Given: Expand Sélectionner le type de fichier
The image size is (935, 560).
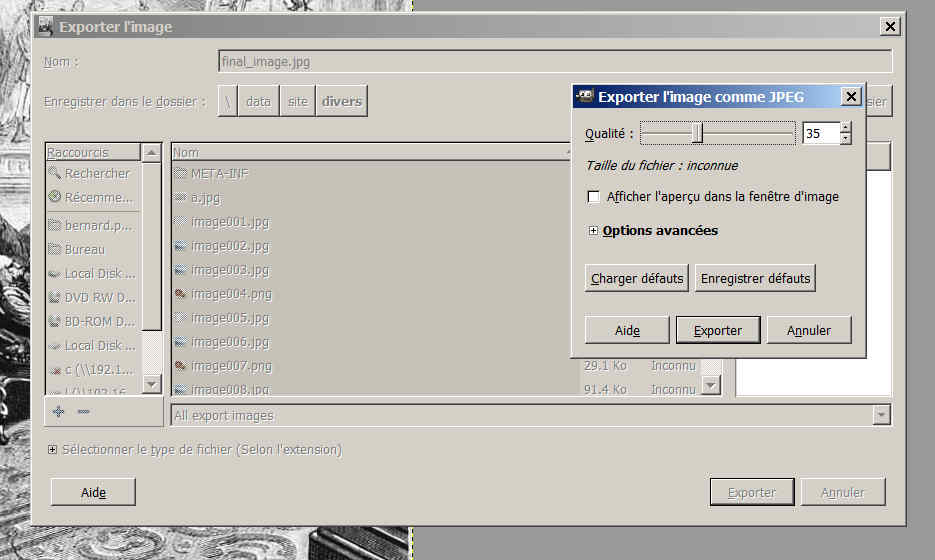Looking at the screenshot, I should [x=52, y=450].
